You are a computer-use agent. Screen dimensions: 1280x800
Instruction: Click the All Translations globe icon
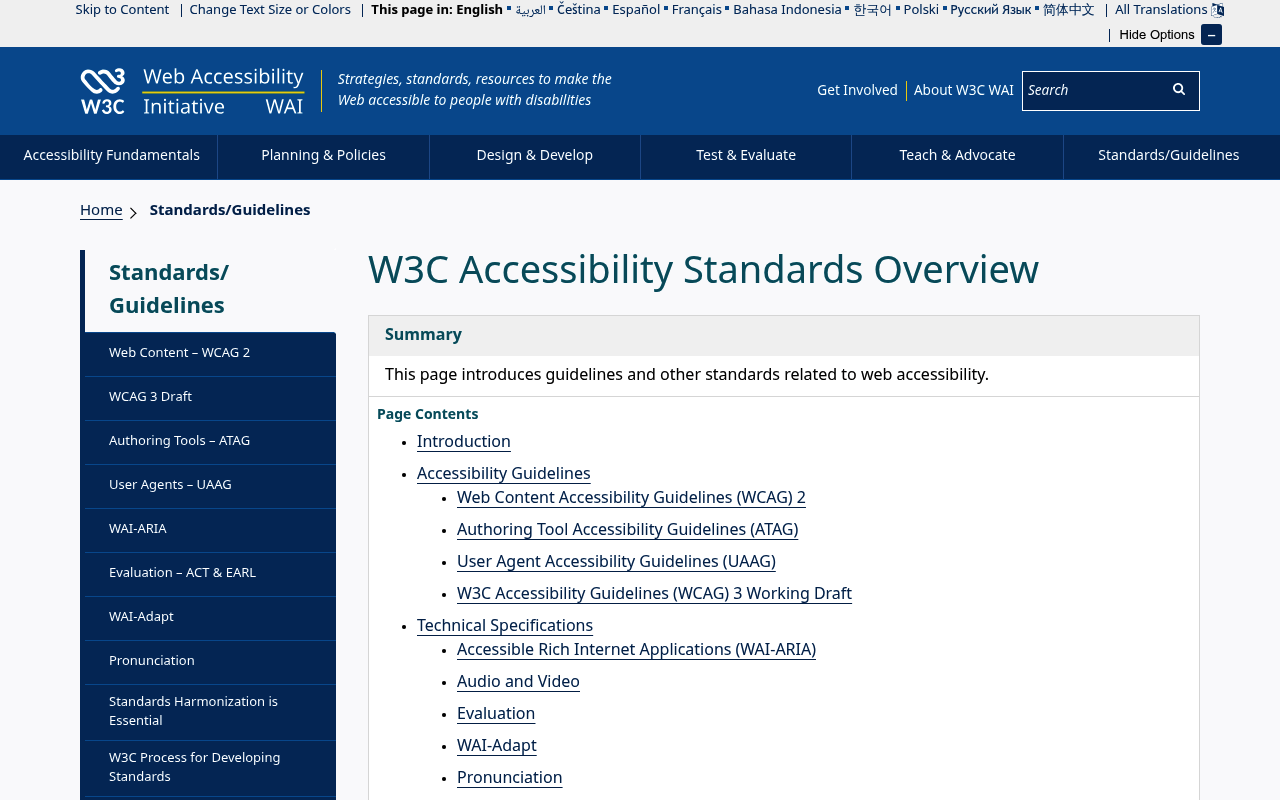(x=1218, y=10)
